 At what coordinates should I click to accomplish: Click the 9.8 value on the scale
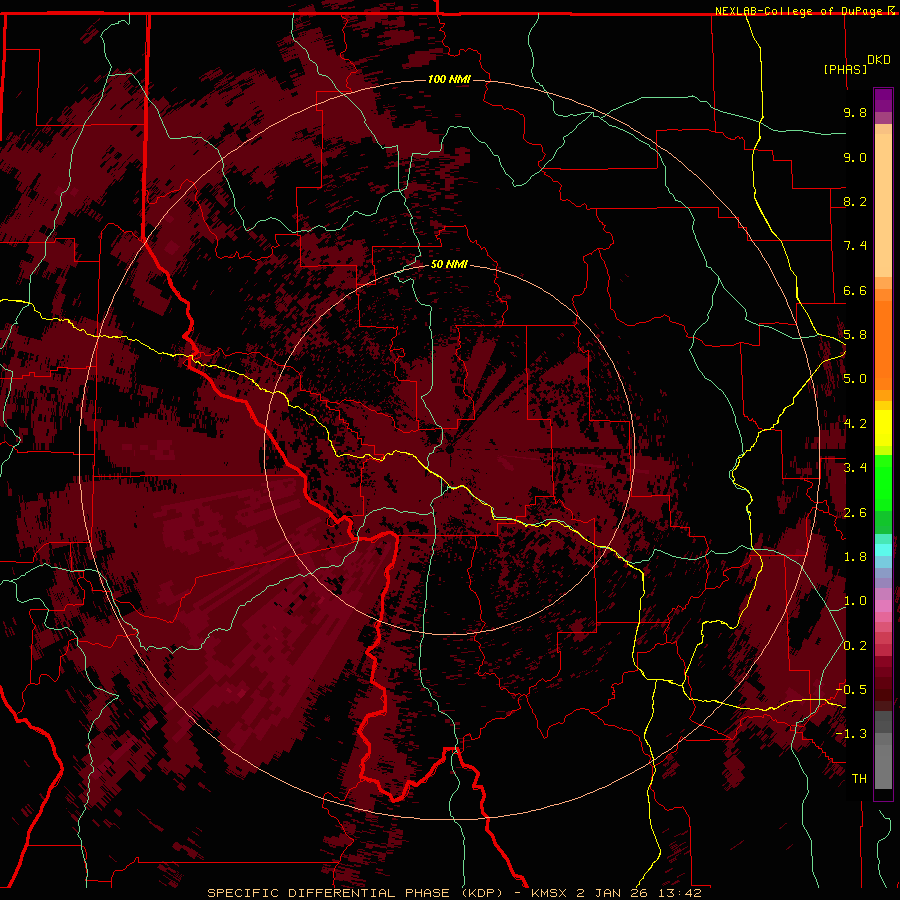pos(855,112)
